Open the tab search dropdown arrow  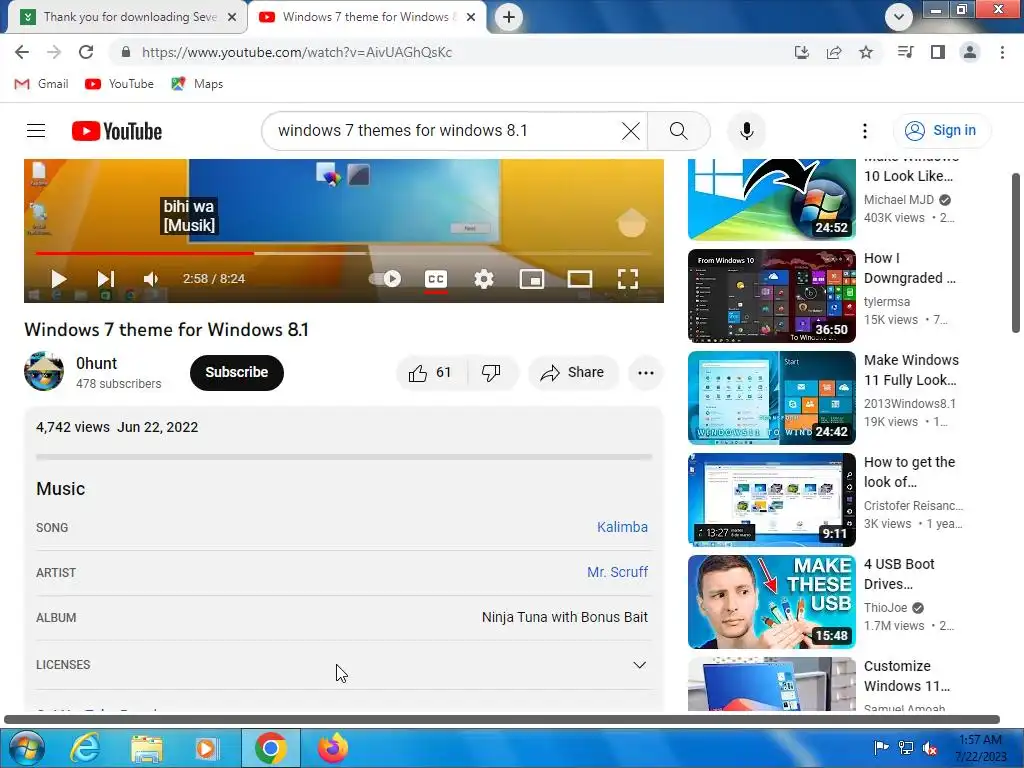(x=899, y=17)
